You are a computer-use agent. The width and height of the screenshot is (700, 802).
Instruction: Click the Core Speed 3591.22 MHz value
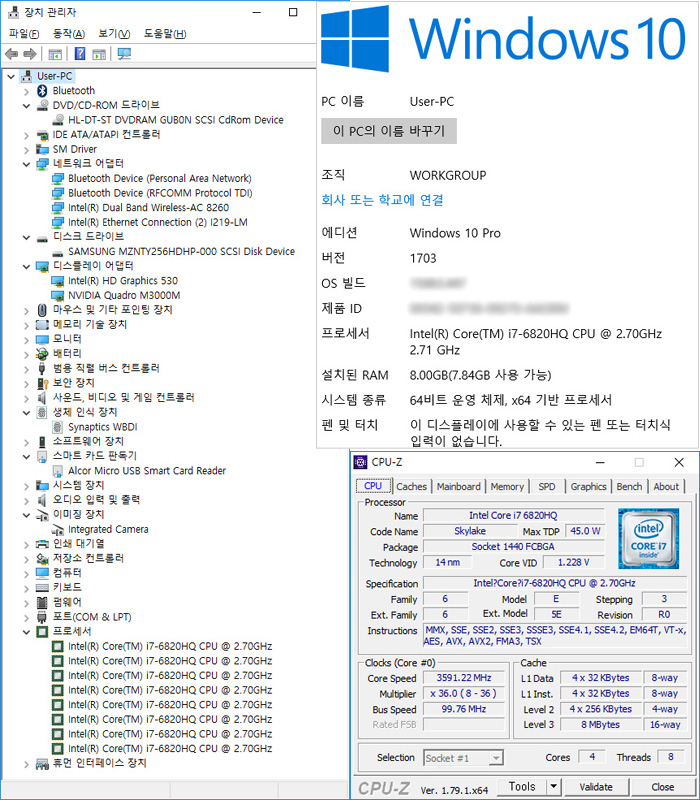(x=464, y=678)
